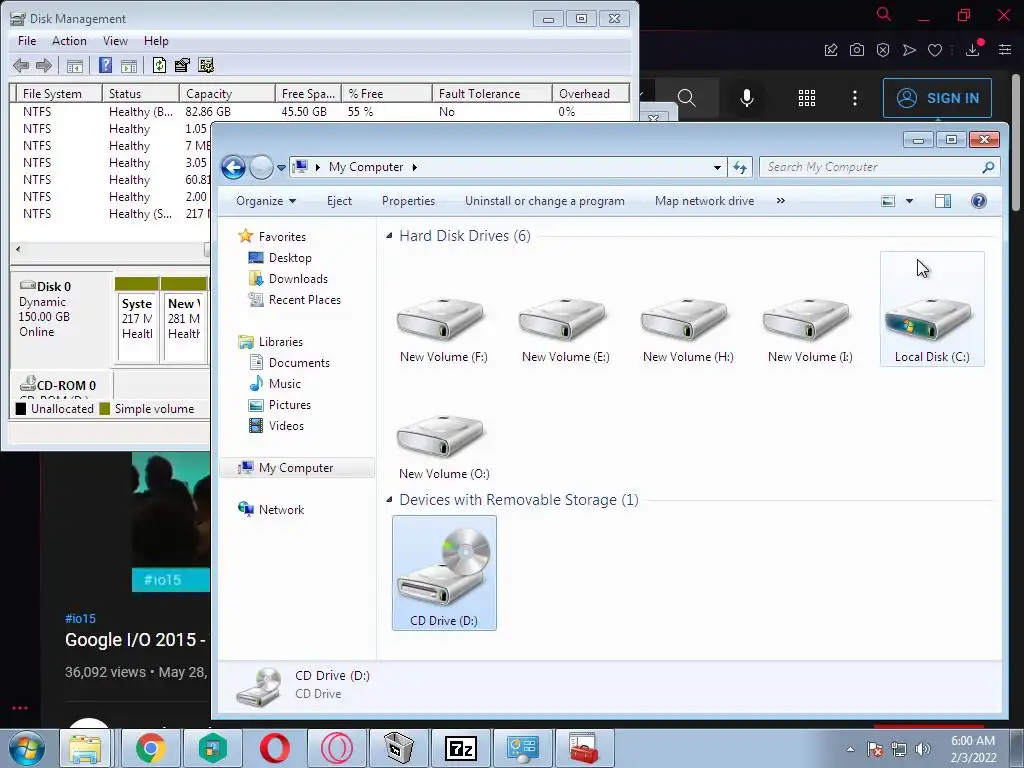
Task: Click Eject in Explorer toolbar
Action: coord(339,201)
